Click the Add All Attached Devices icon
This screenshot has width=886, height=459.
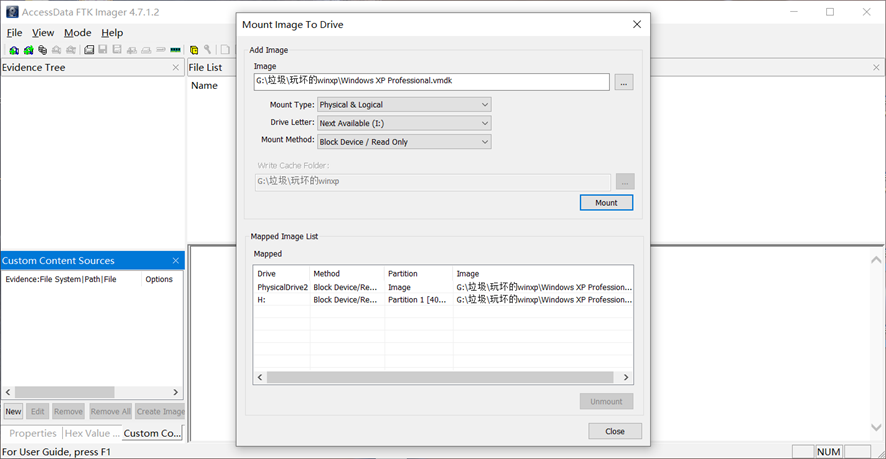point(28,50)
